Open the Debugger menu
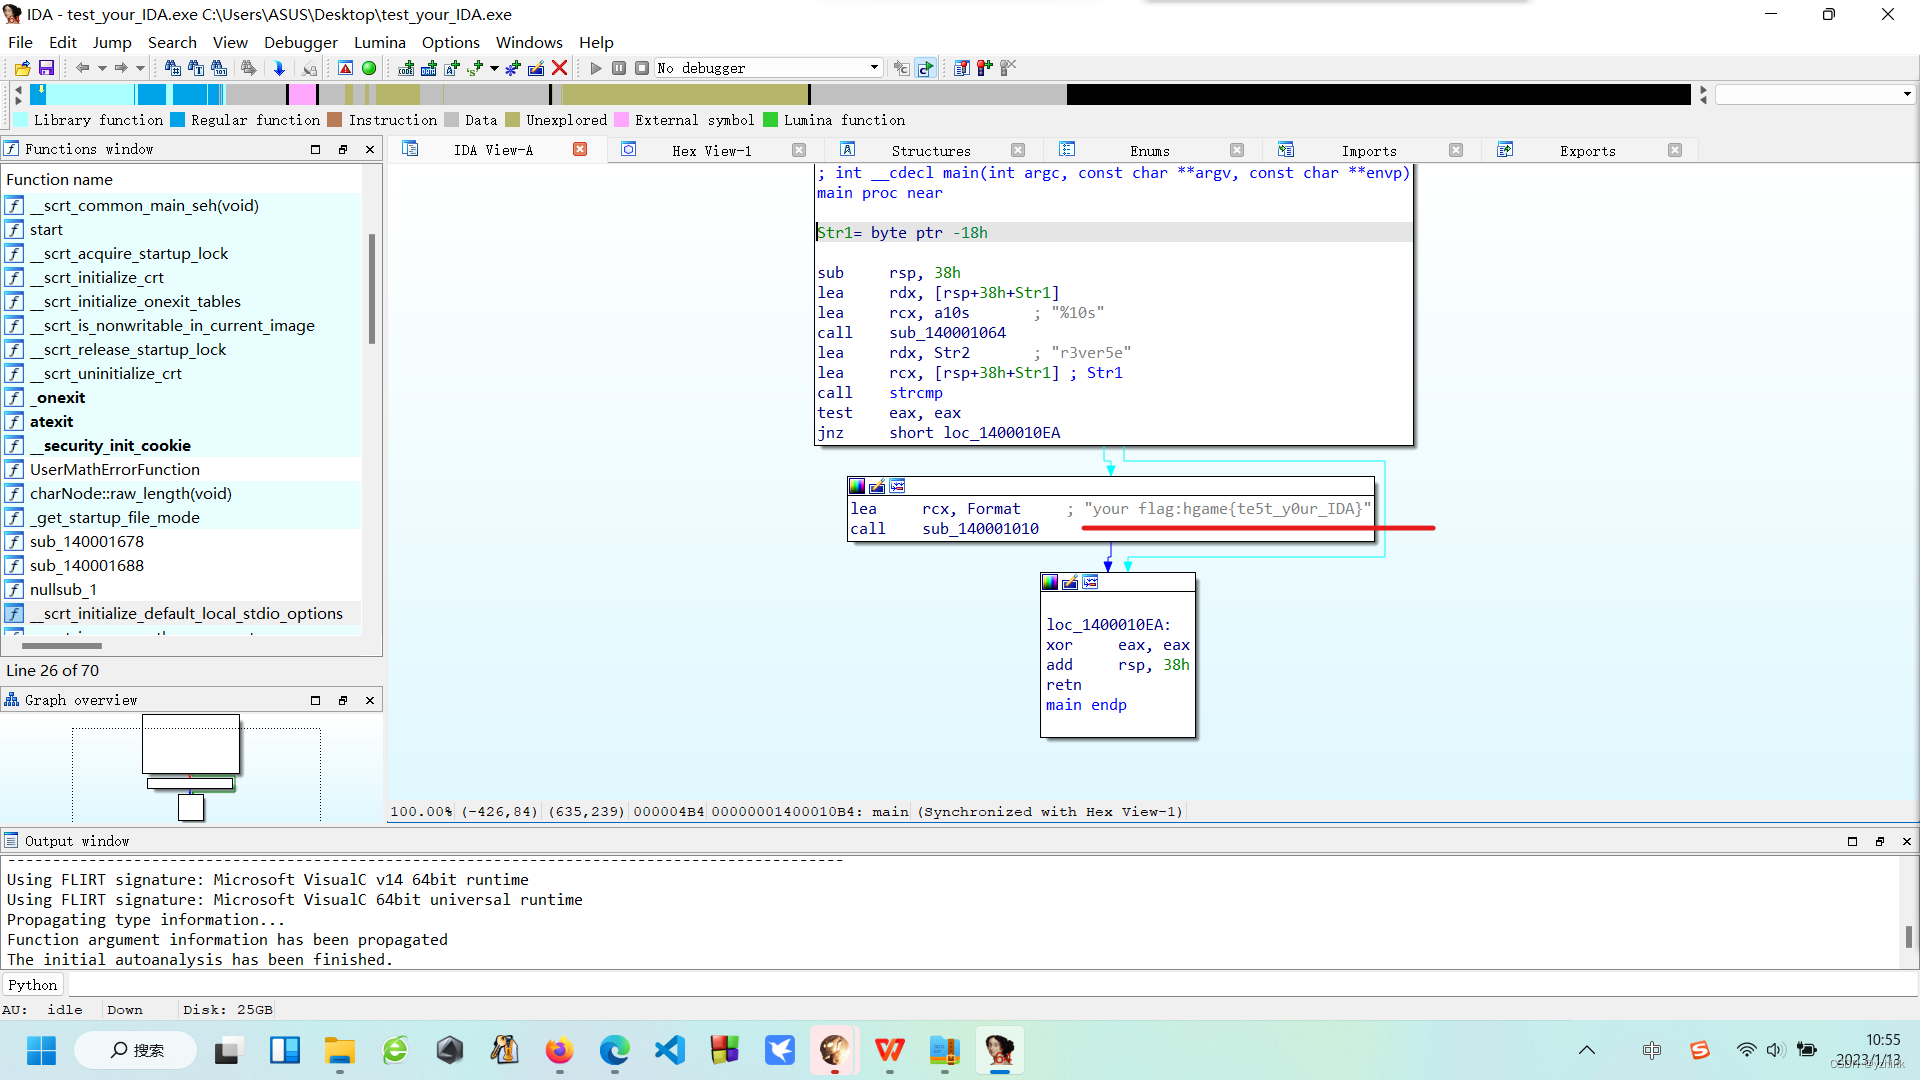The width and height of the screenshot is (1920, 1080). pyautogui.click(x=301, y=42)
